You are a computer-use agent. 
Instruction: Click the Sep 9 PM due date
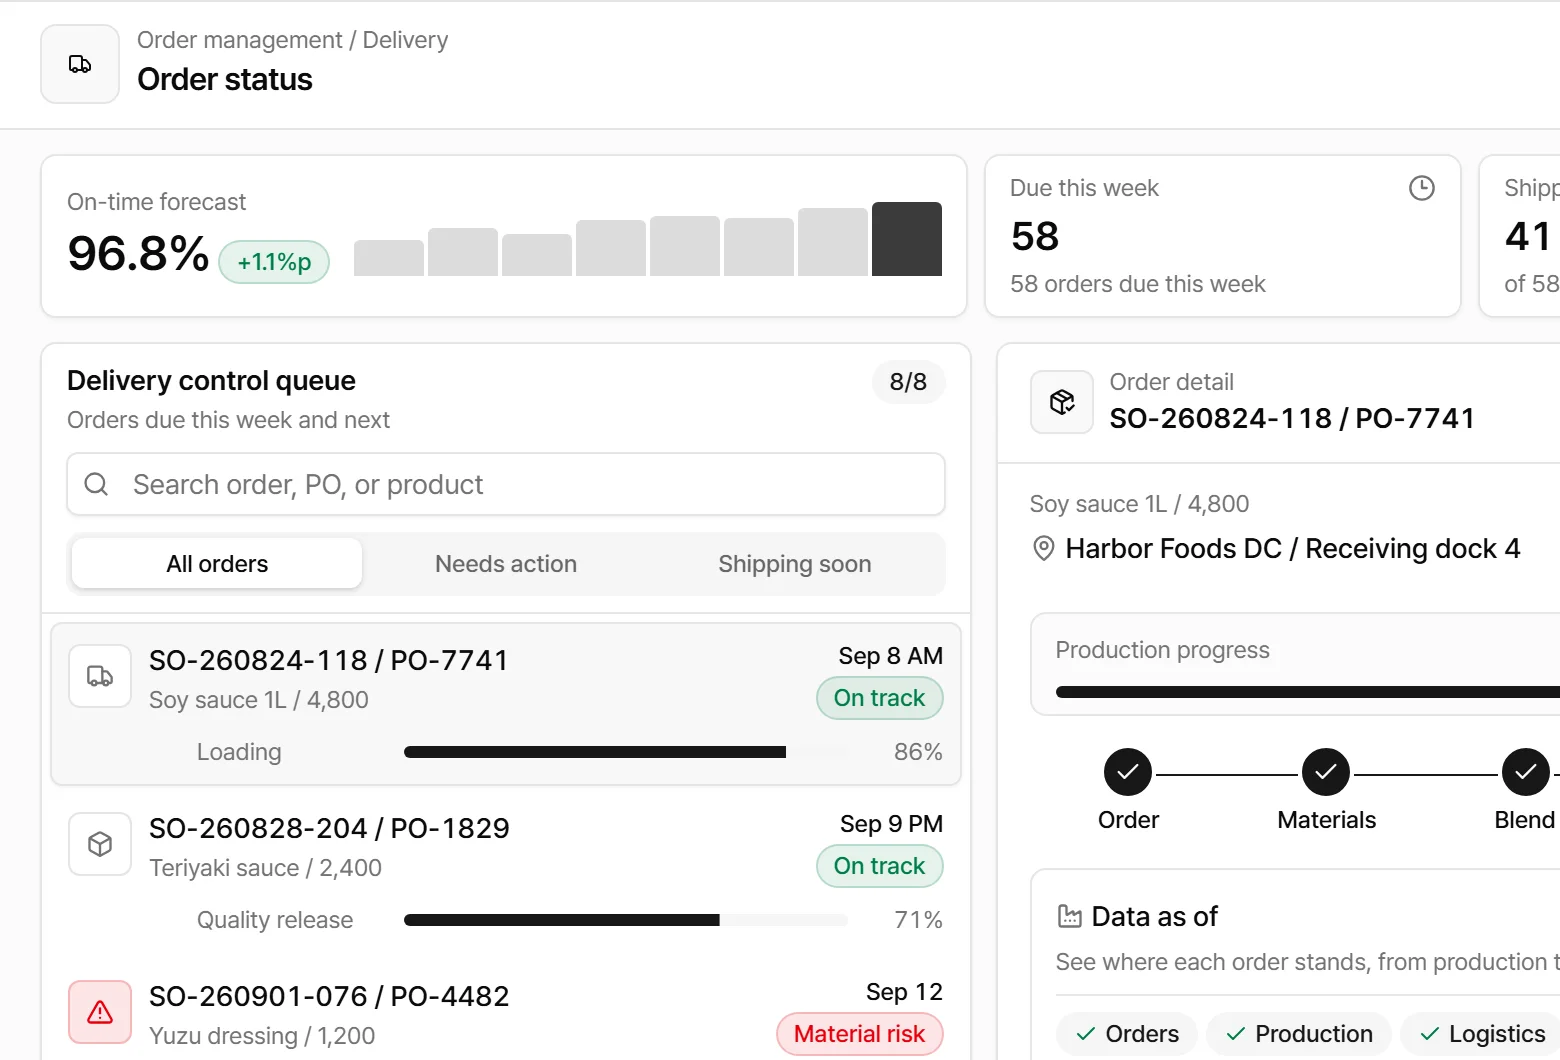(892, 824)
